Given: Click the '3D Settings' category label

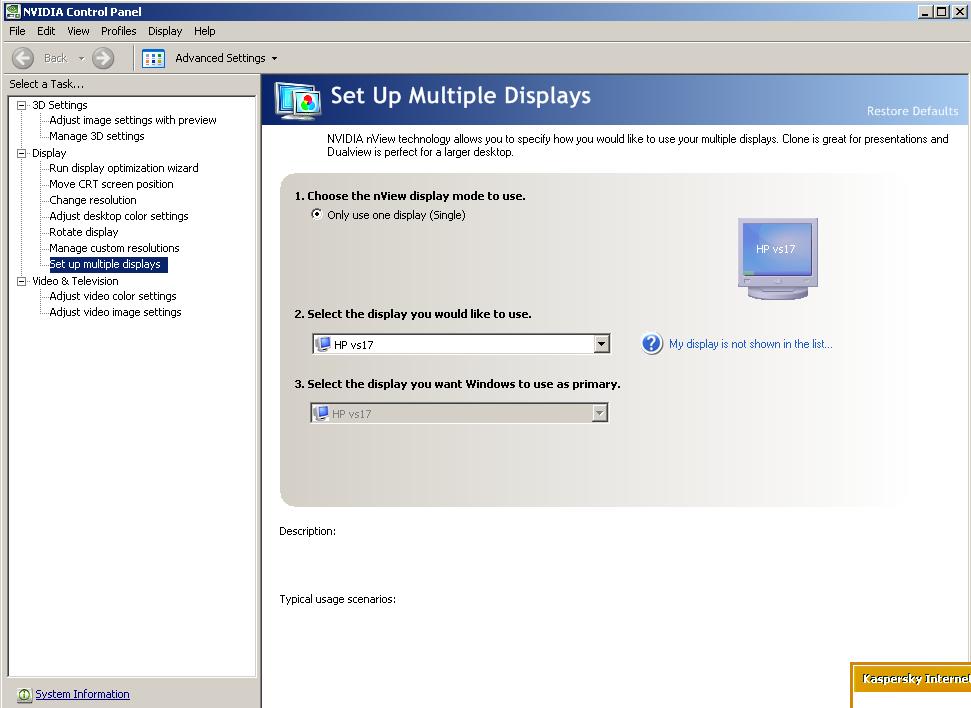Looking at the screenshot, I should [59, 105].
